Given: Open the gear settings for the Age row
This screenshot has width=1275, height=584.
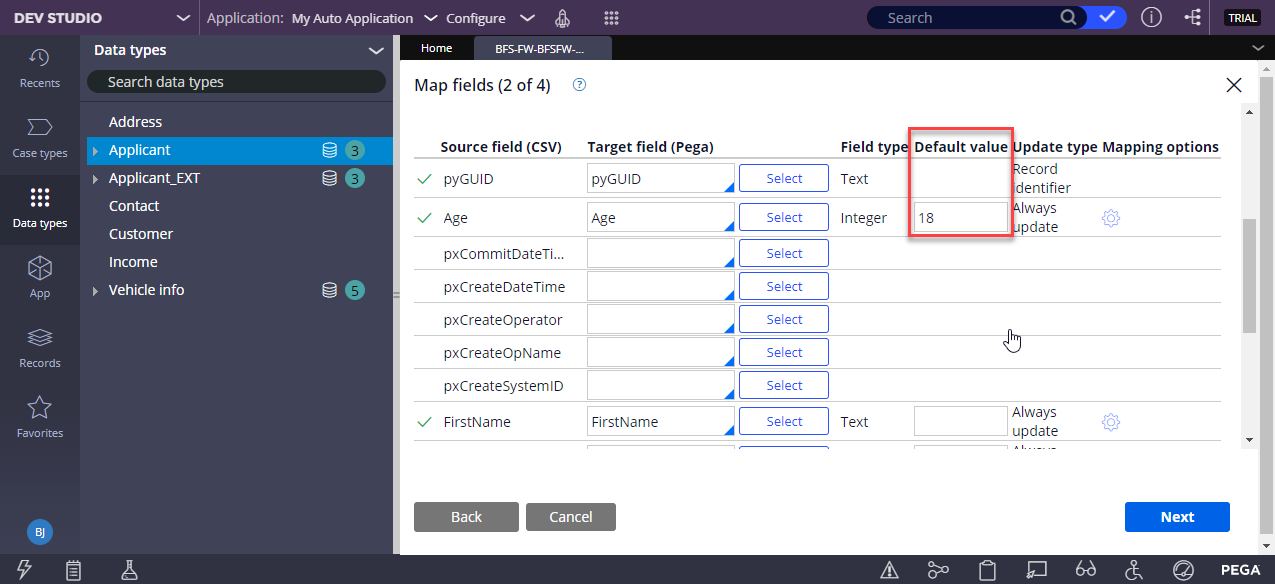Looking at the screenshot, I should click(x=1110, y=217).
